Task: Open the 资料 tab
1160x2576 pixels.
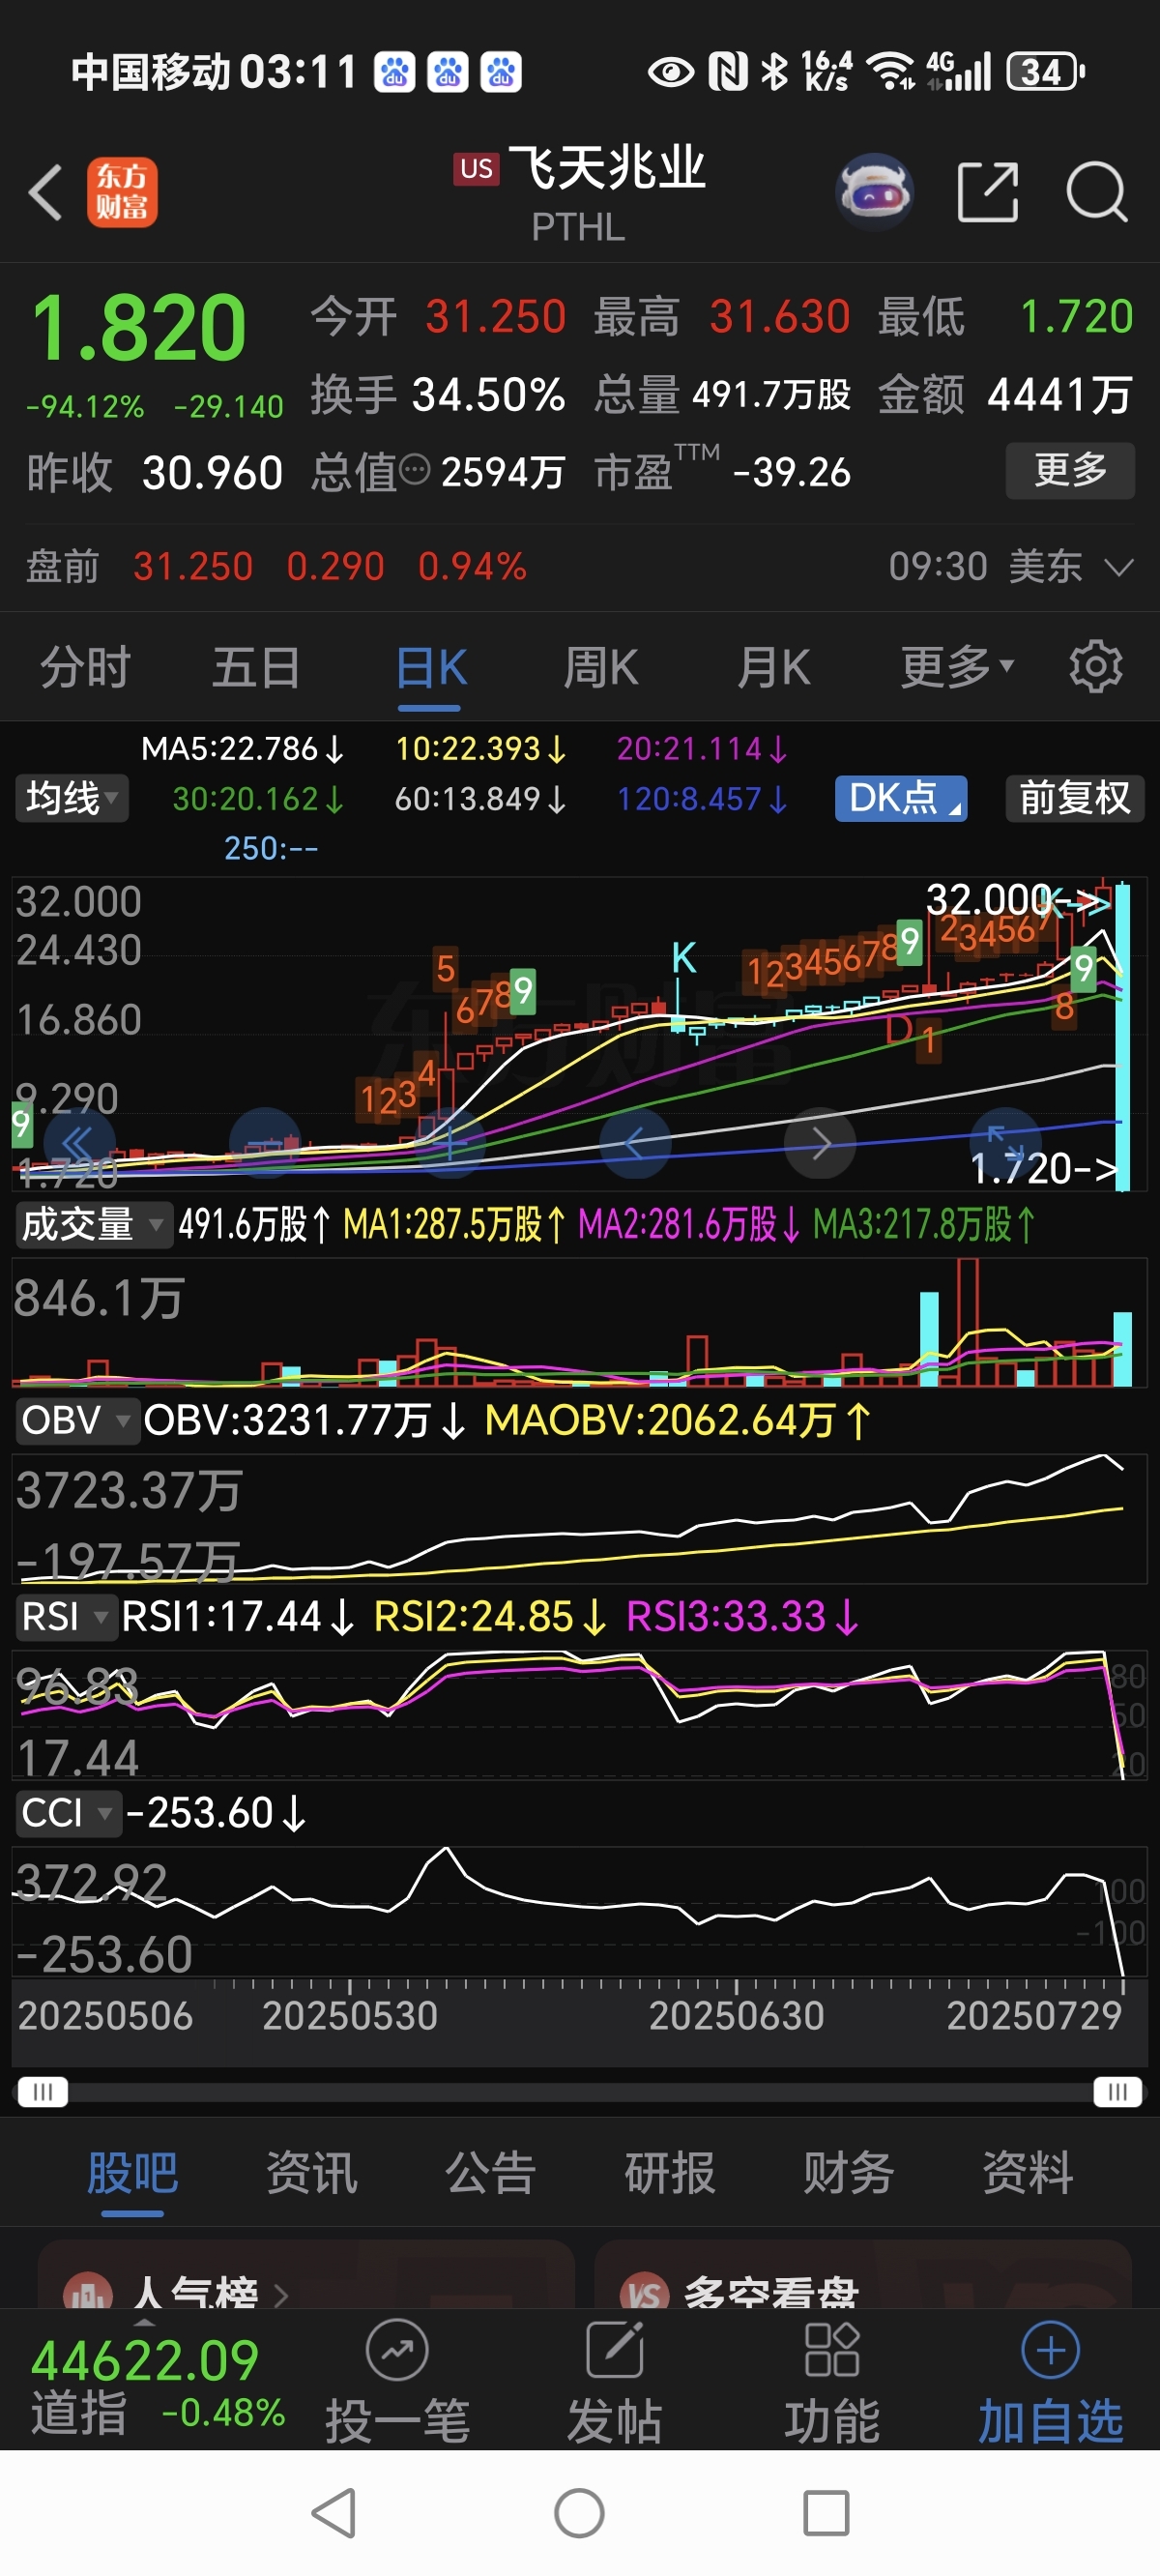Action: (1027, 2172)
